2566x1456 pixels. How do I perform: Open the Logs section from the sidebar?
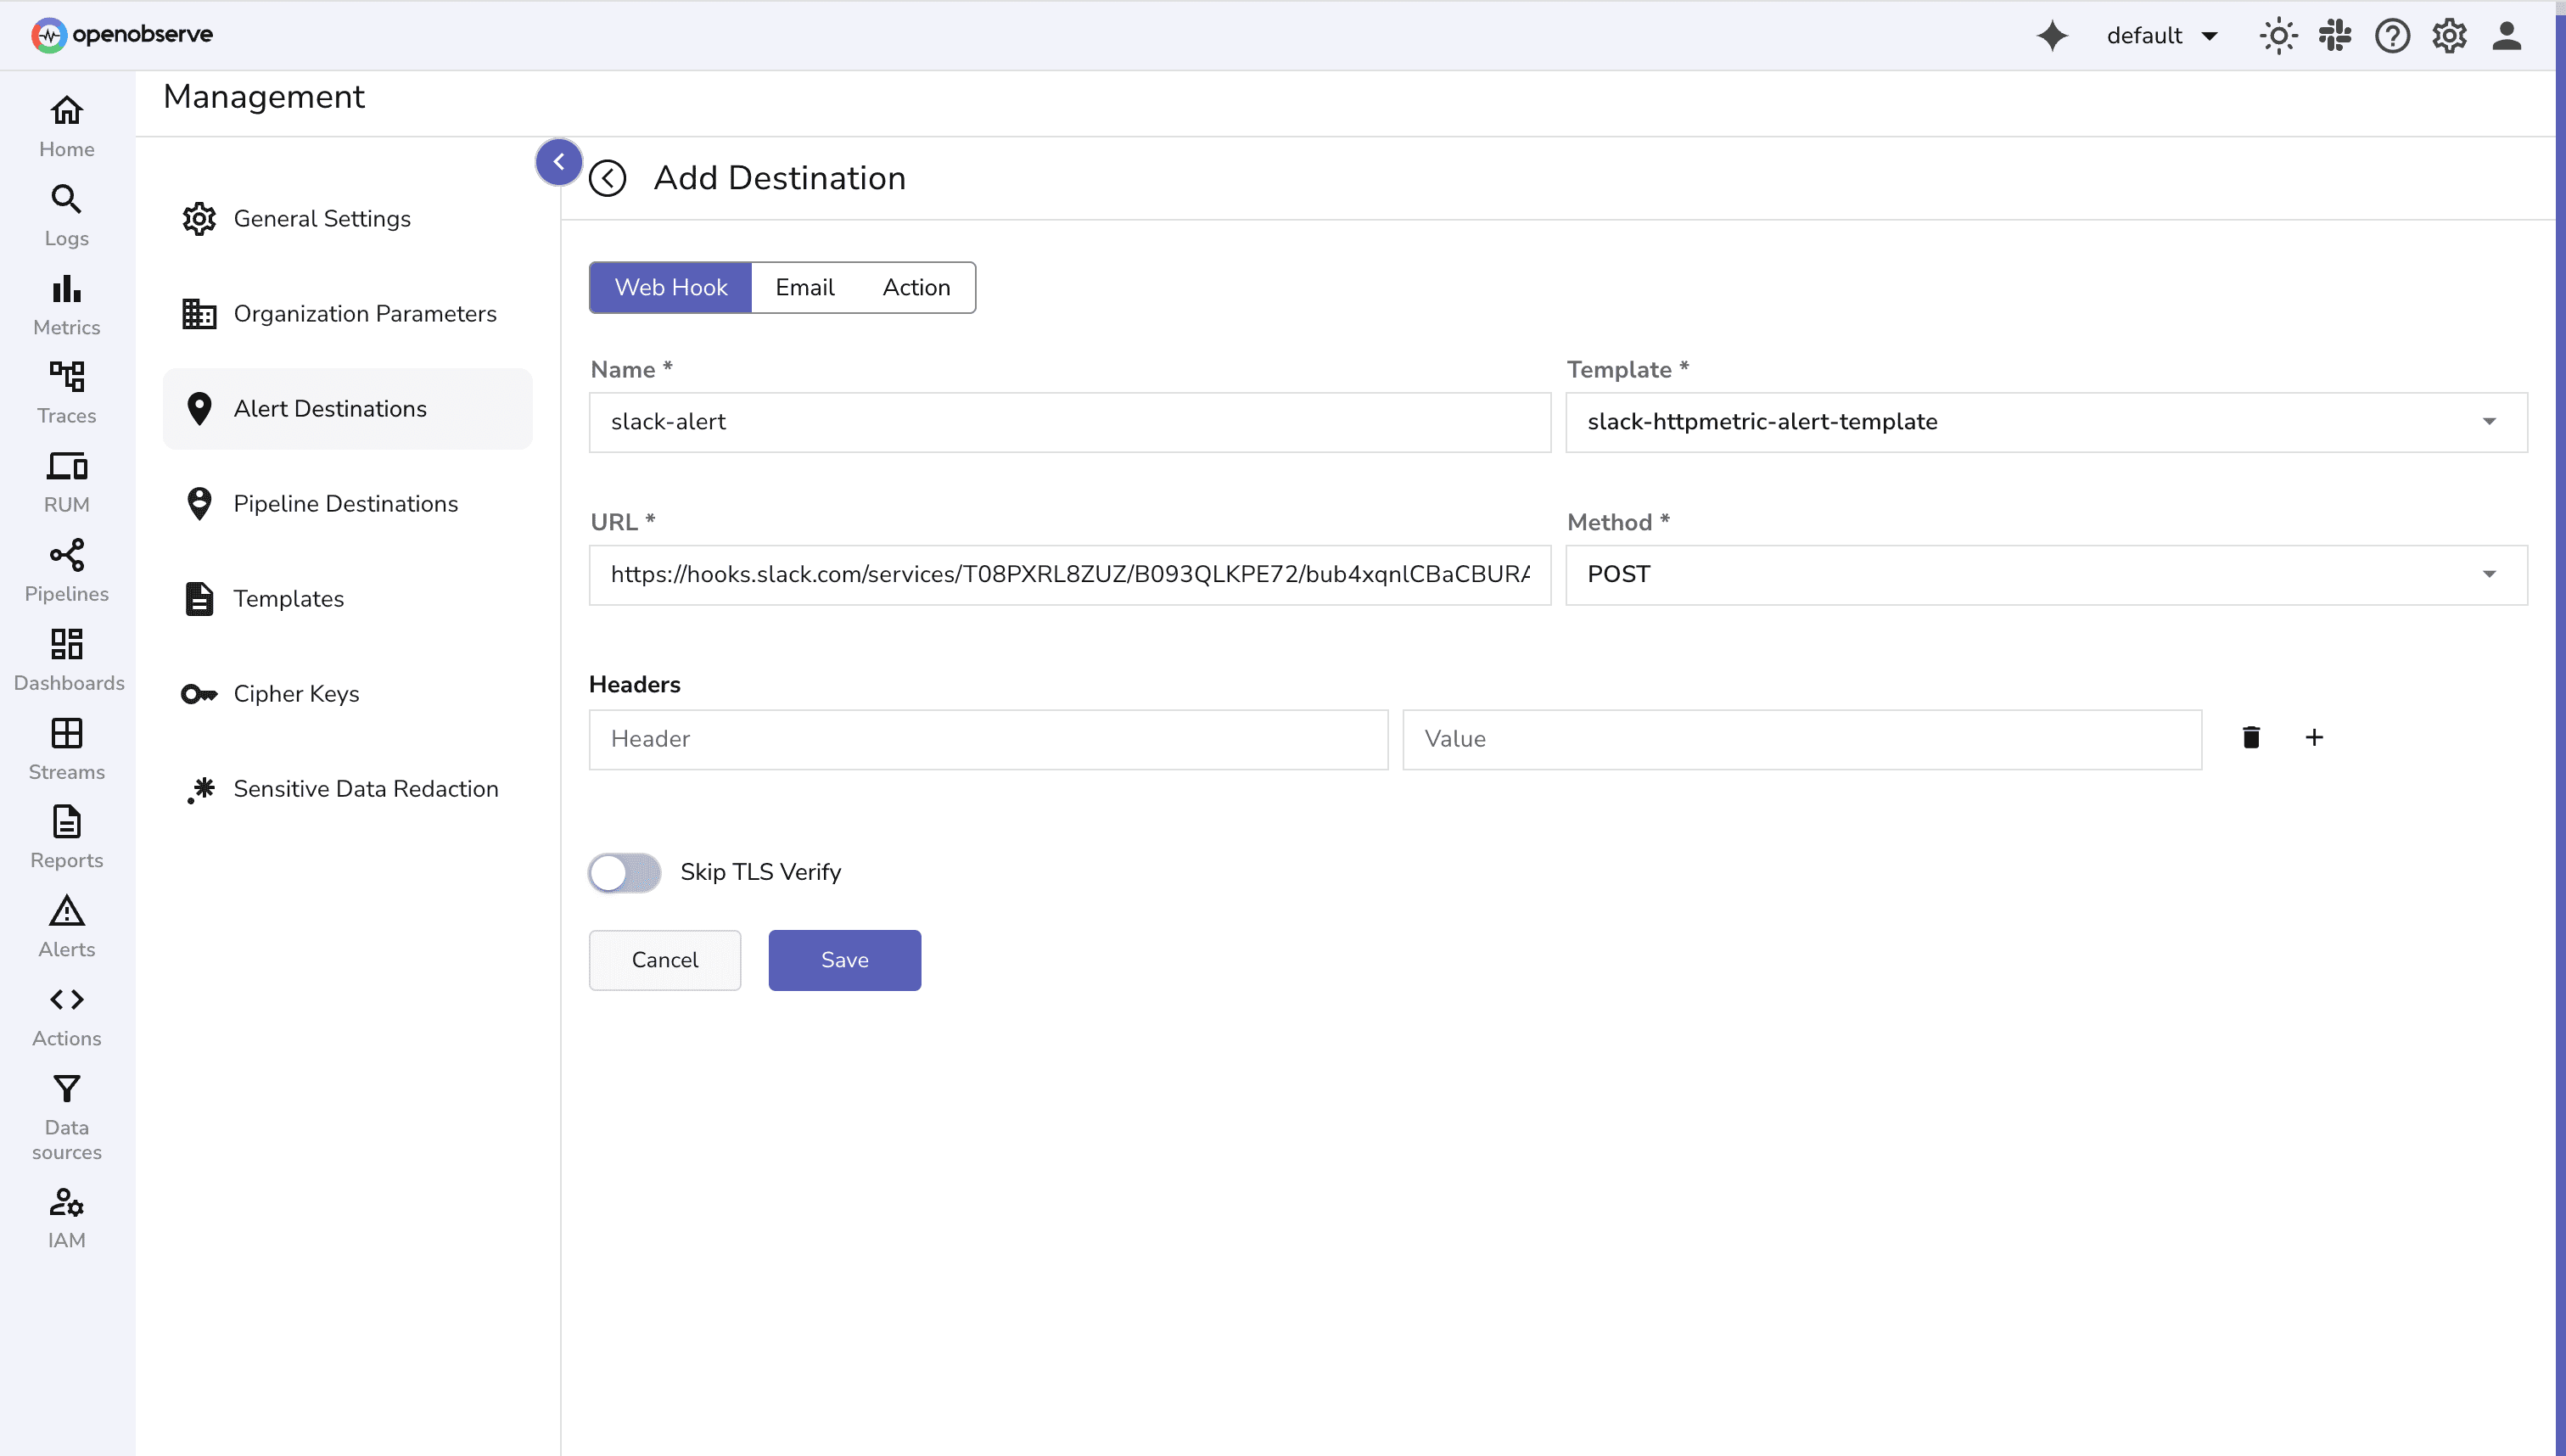65,213
